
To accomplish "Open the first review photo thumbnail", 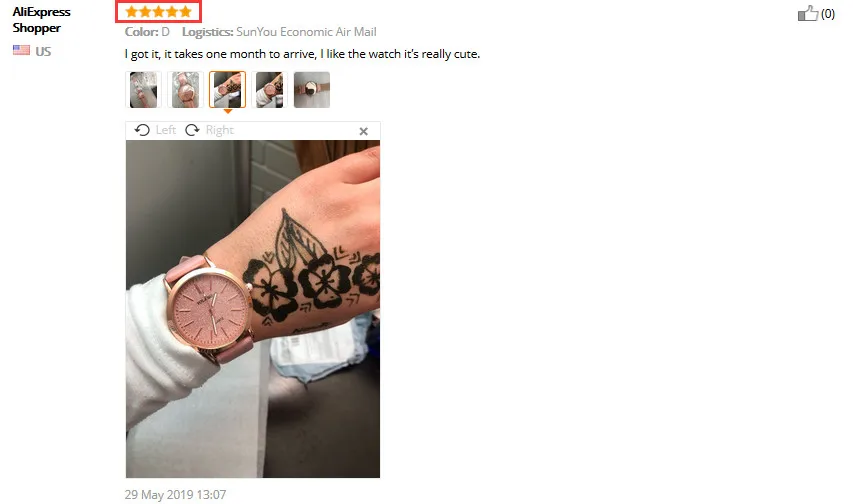I will point(144,90).
